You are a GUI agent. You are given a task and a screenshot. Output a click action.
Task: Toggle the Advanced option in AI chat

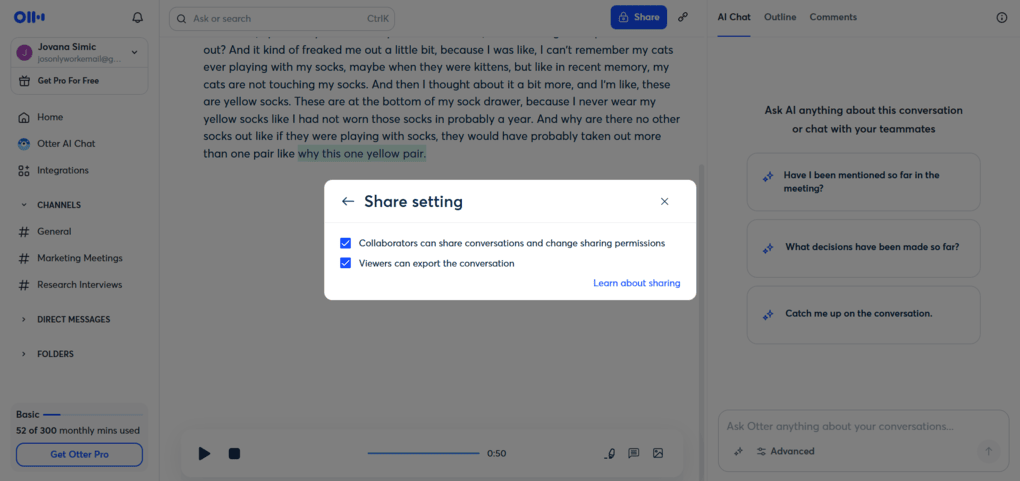[785, 451]
